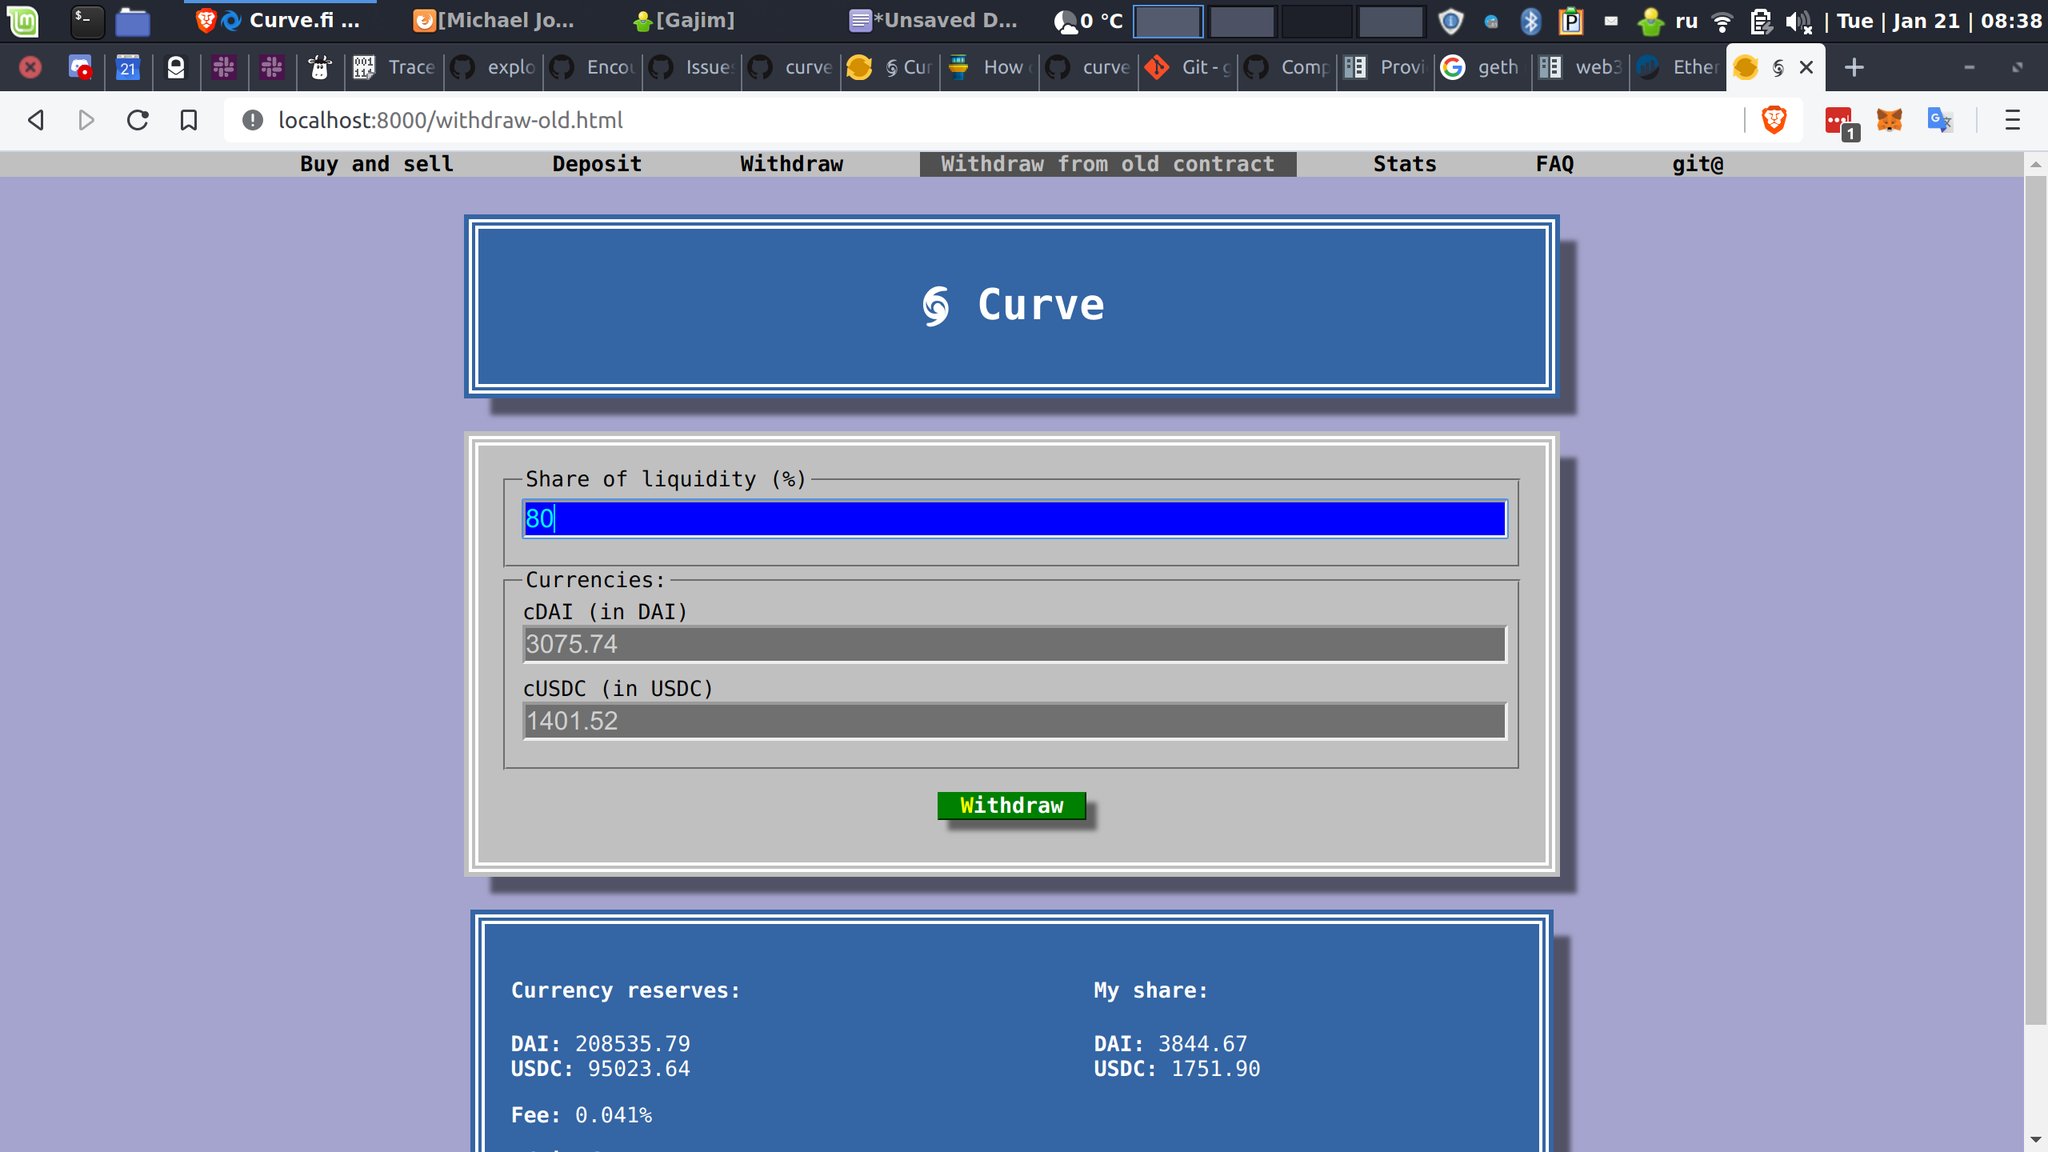Click the page vertical scrollbar
This screenshot has width=2048, height=1152.
click(2036, 600)
